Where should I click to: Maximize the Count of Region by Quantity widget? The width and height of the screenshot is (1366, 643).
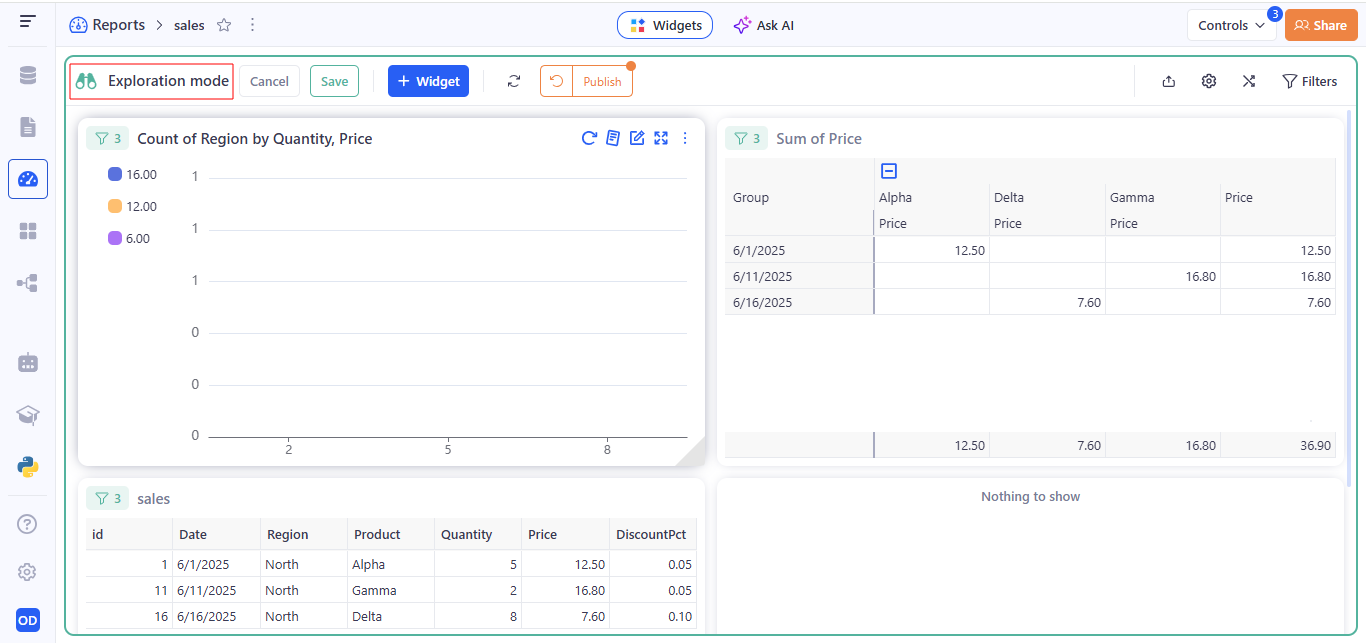click(x=661, y=138)
